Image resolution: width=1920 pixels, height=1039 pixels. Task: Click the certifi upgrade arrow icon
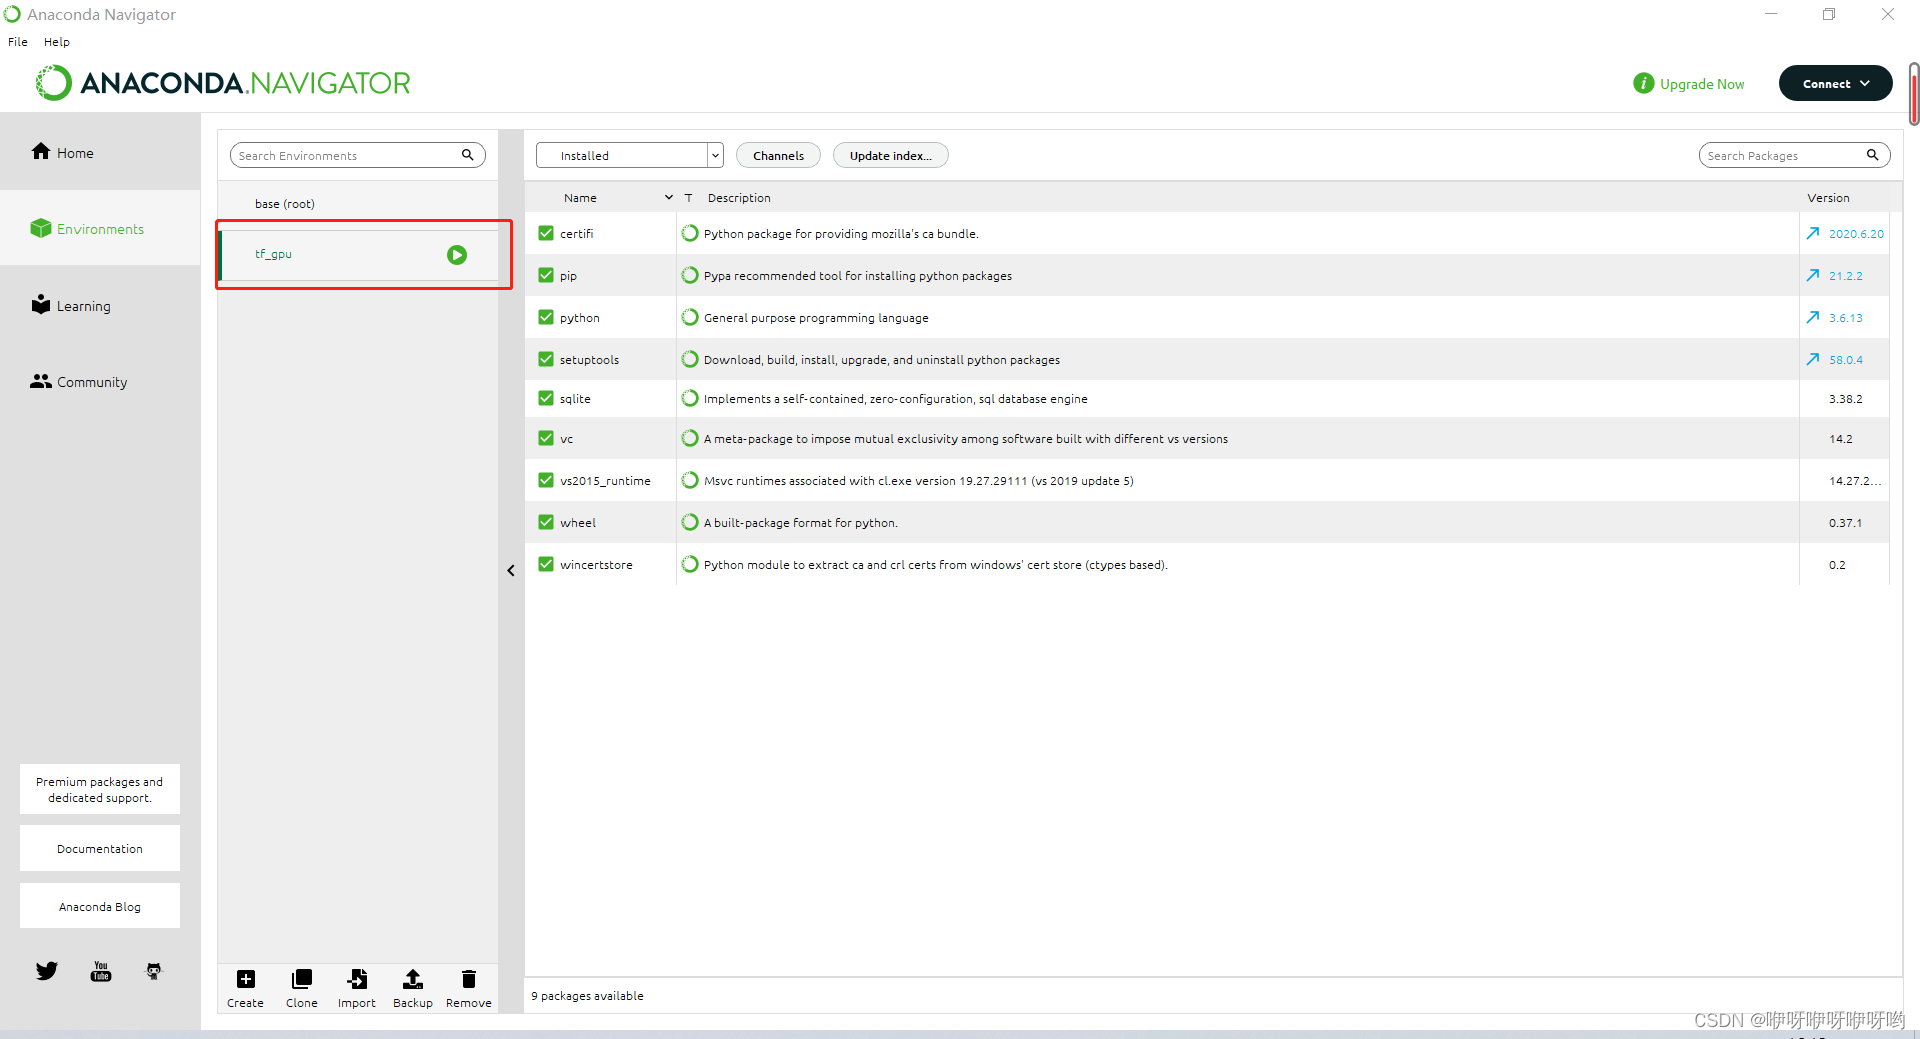[x=1813, y=233]
